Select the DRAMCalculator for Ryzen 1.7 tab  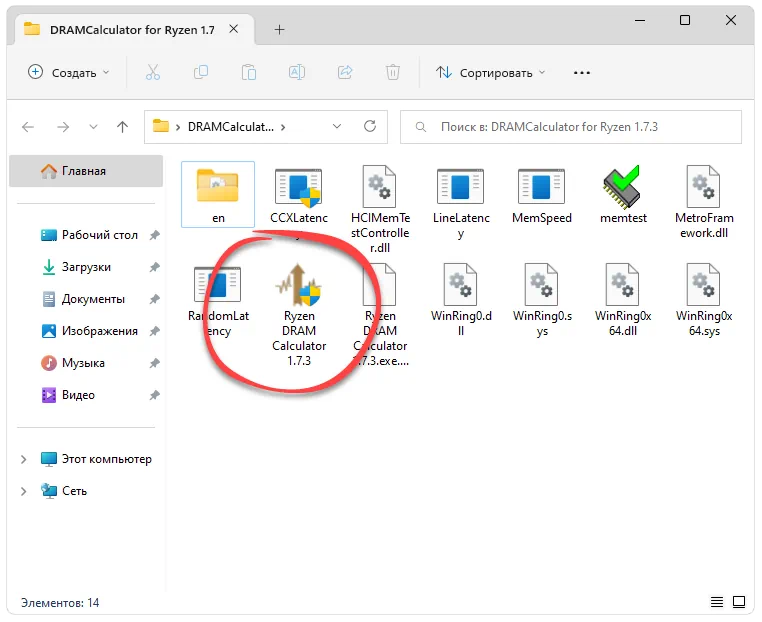(x=132, y=30)
